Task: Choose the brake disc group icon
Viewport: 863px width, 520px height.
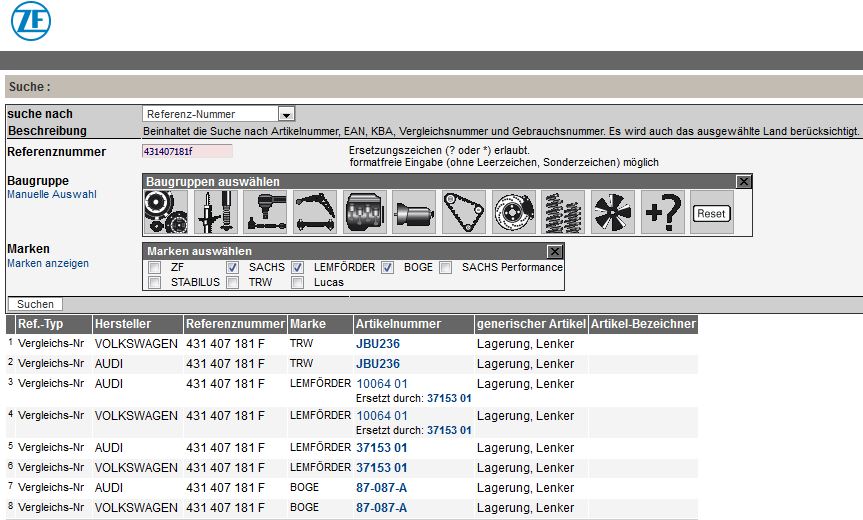Action: tap(514, 213)
